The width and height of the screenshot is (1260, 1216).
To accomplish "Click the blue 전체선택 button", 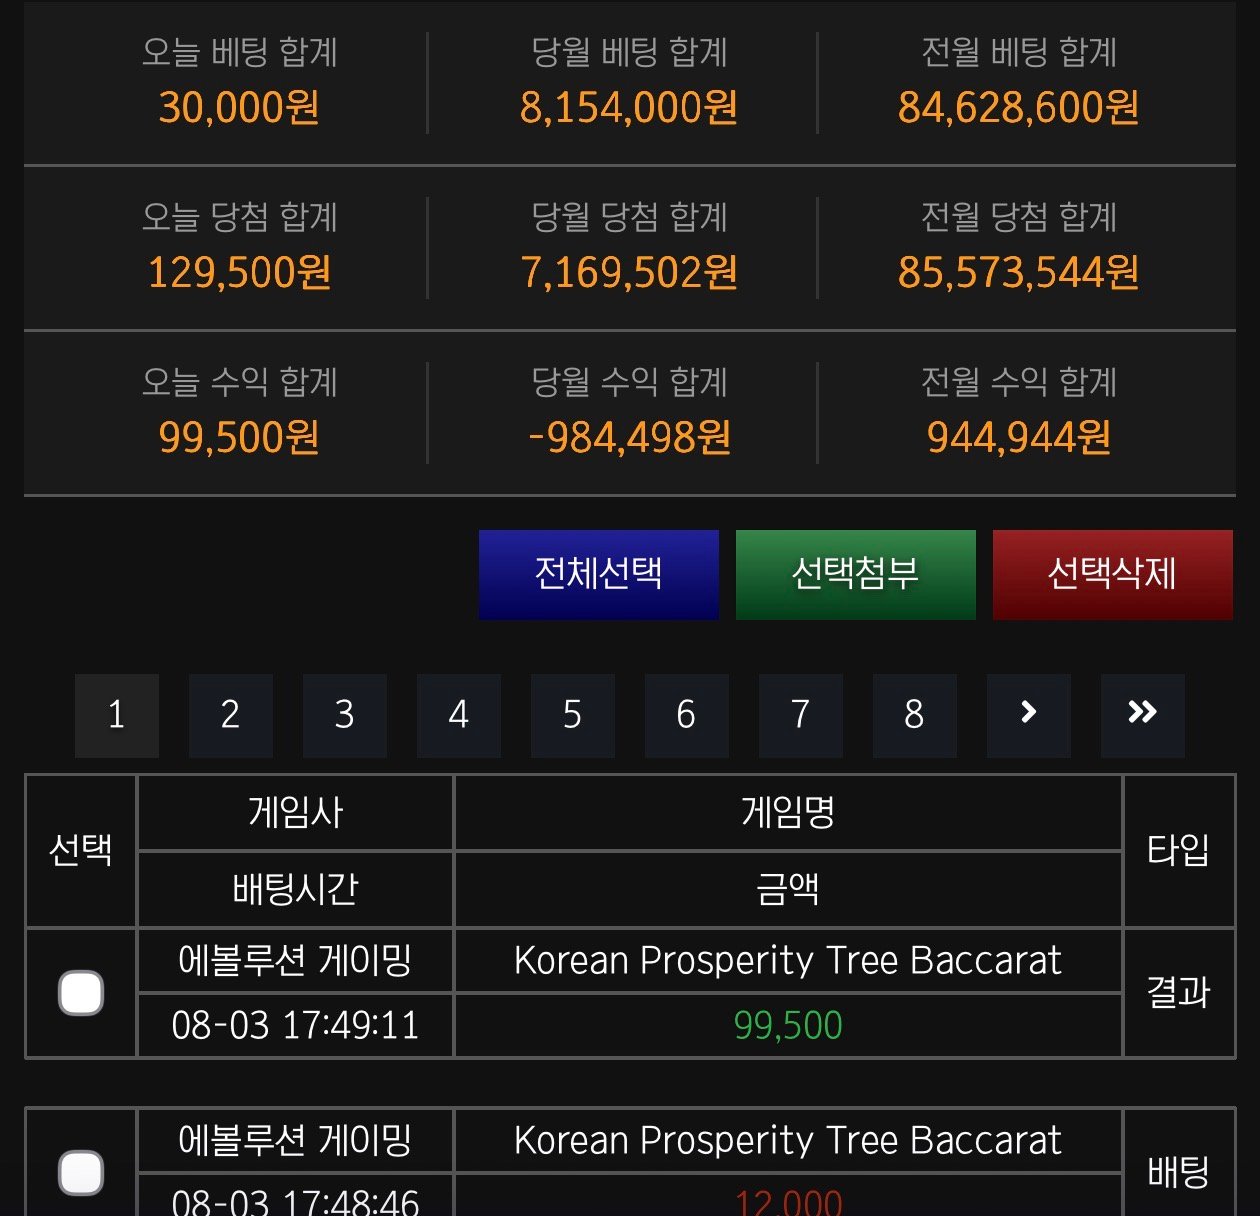I will tap(598, 574).
